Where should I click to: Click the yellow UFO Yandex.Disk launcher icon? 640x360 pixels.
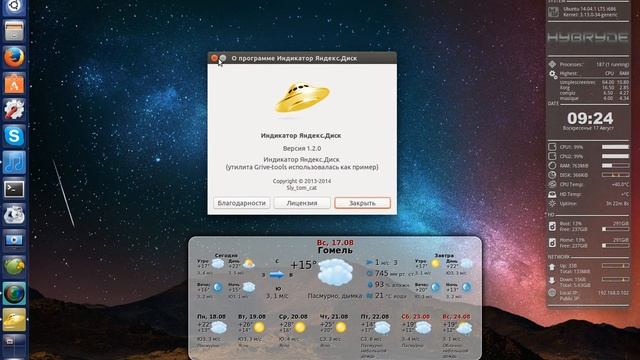pos(14,319)
